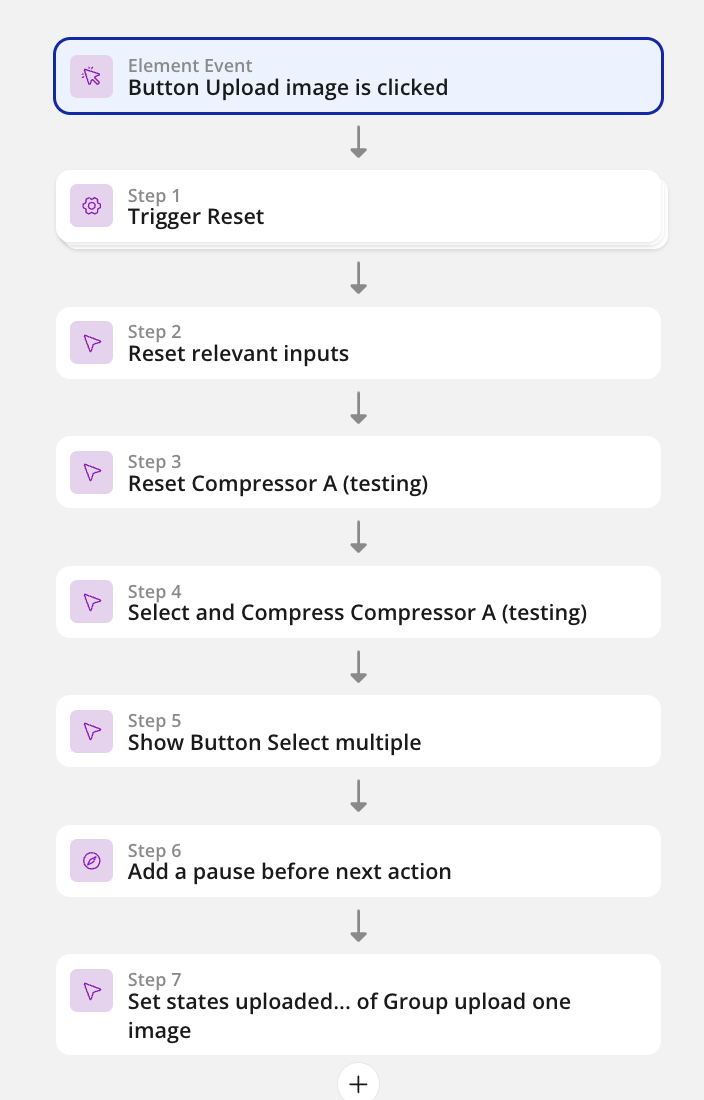704x1100 pixels.
Task: Click the Step 1 label text
Action: coord(154,196)
